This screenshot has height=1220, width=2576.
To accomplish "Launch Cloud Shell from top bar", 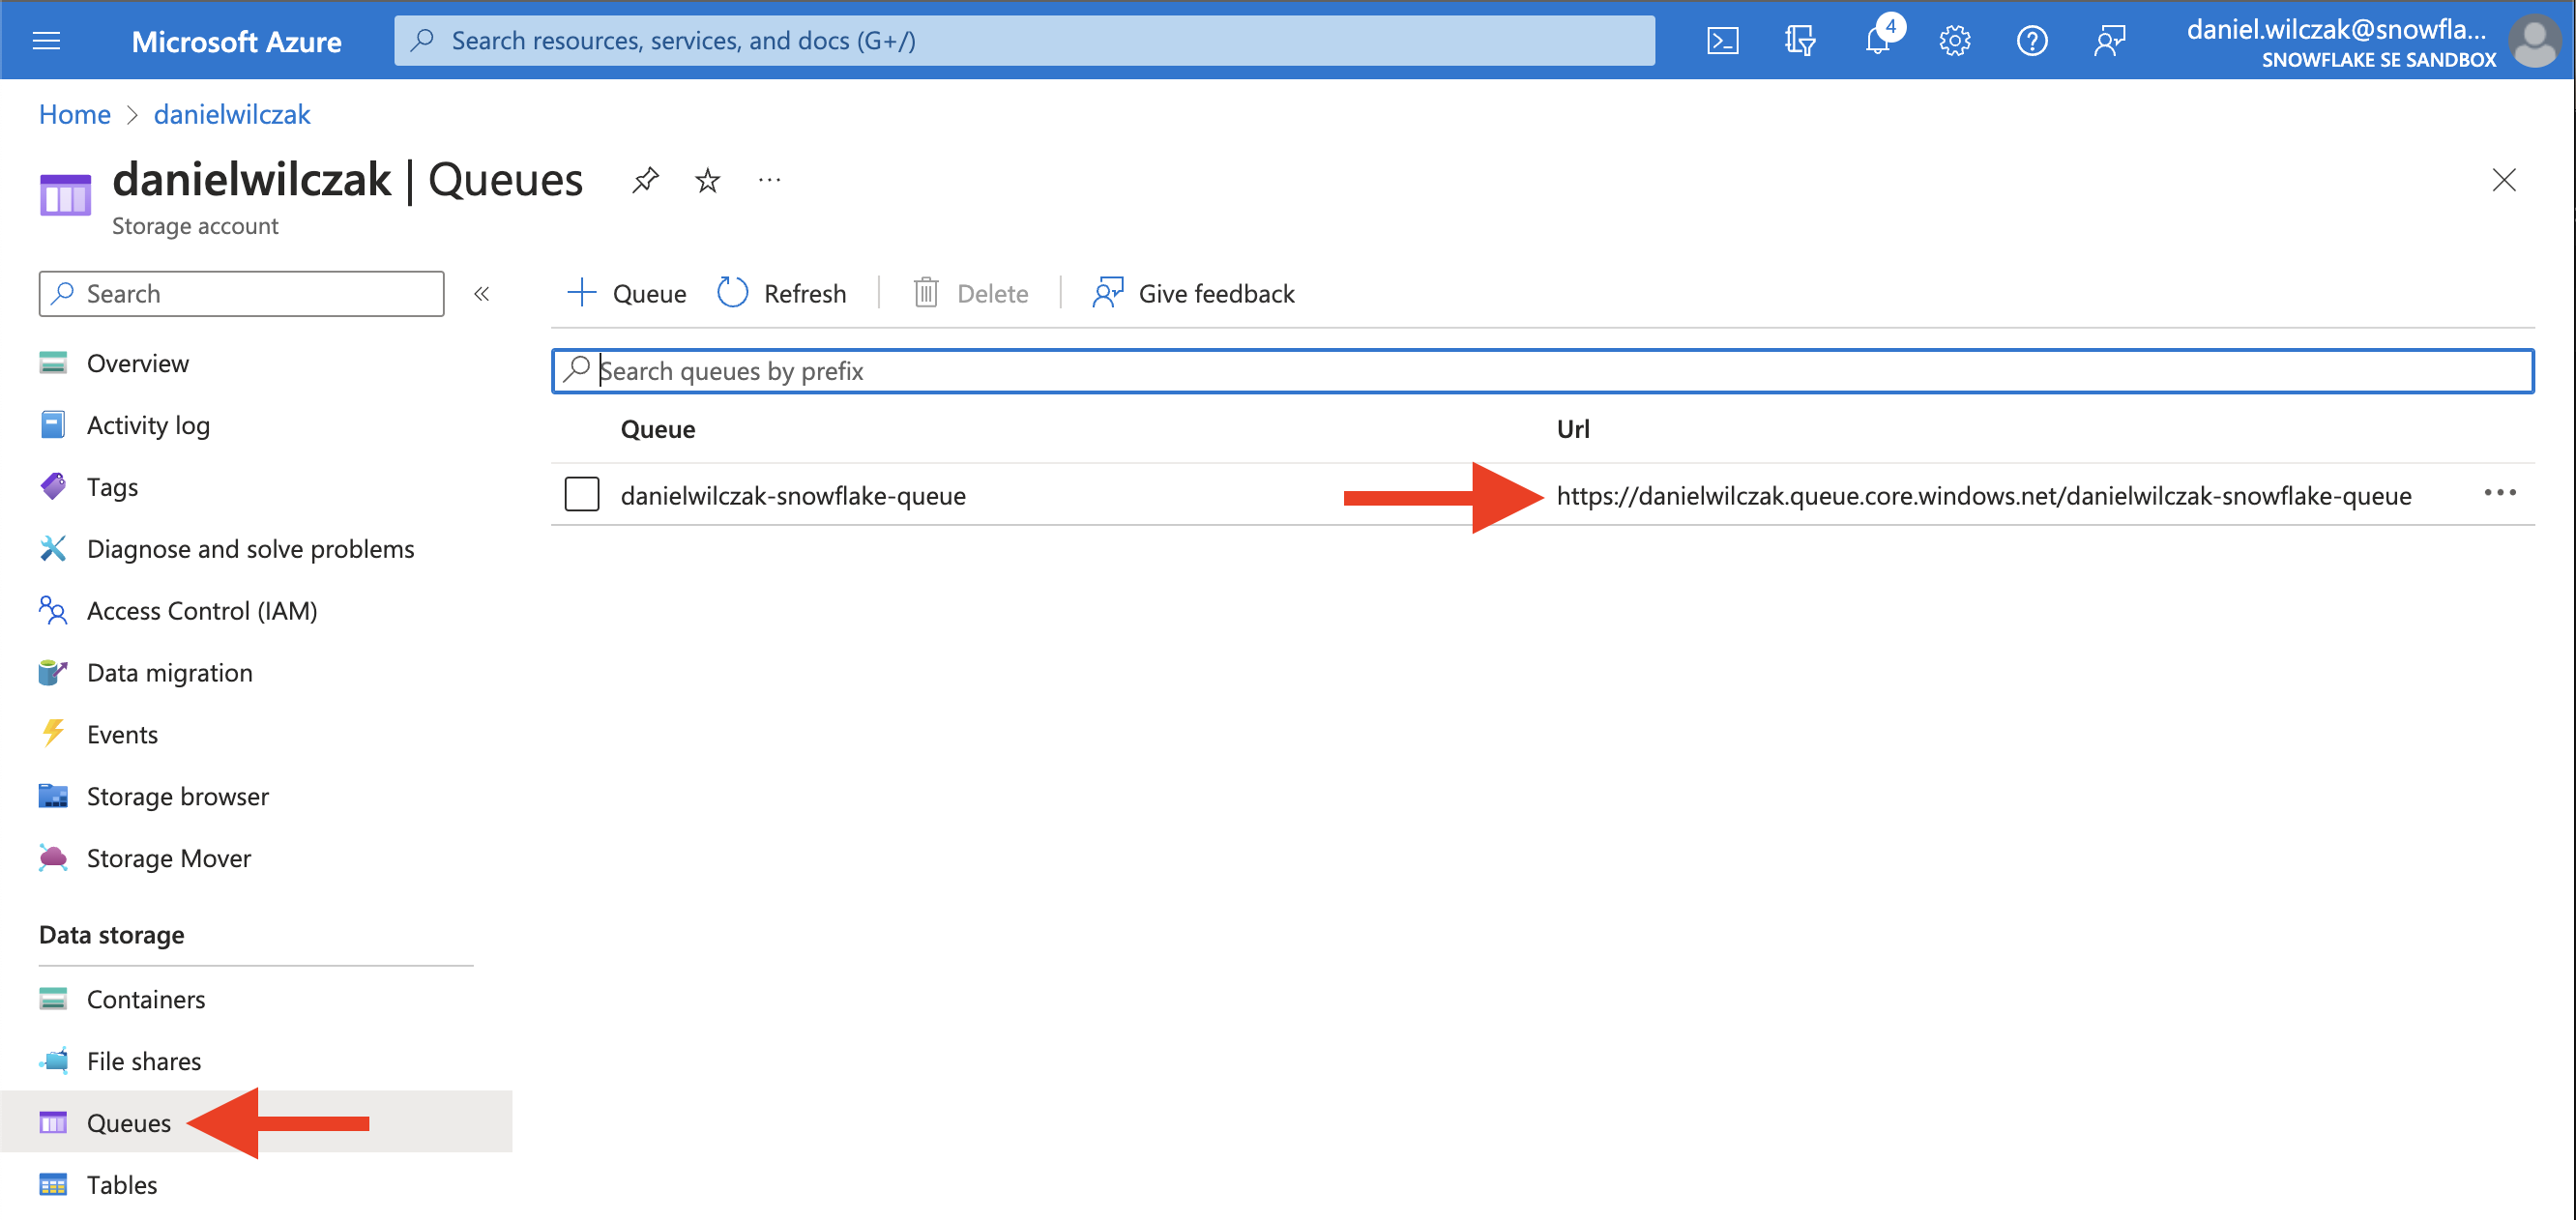I will pos(1722,41).
